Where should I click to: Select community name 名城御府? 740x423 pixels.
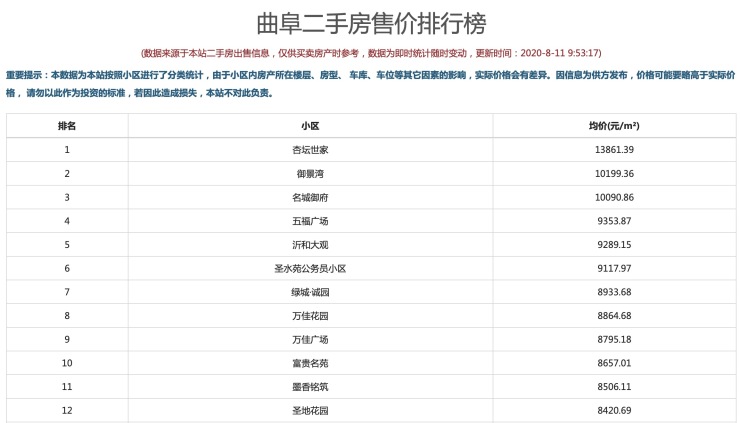coord(310,197)
